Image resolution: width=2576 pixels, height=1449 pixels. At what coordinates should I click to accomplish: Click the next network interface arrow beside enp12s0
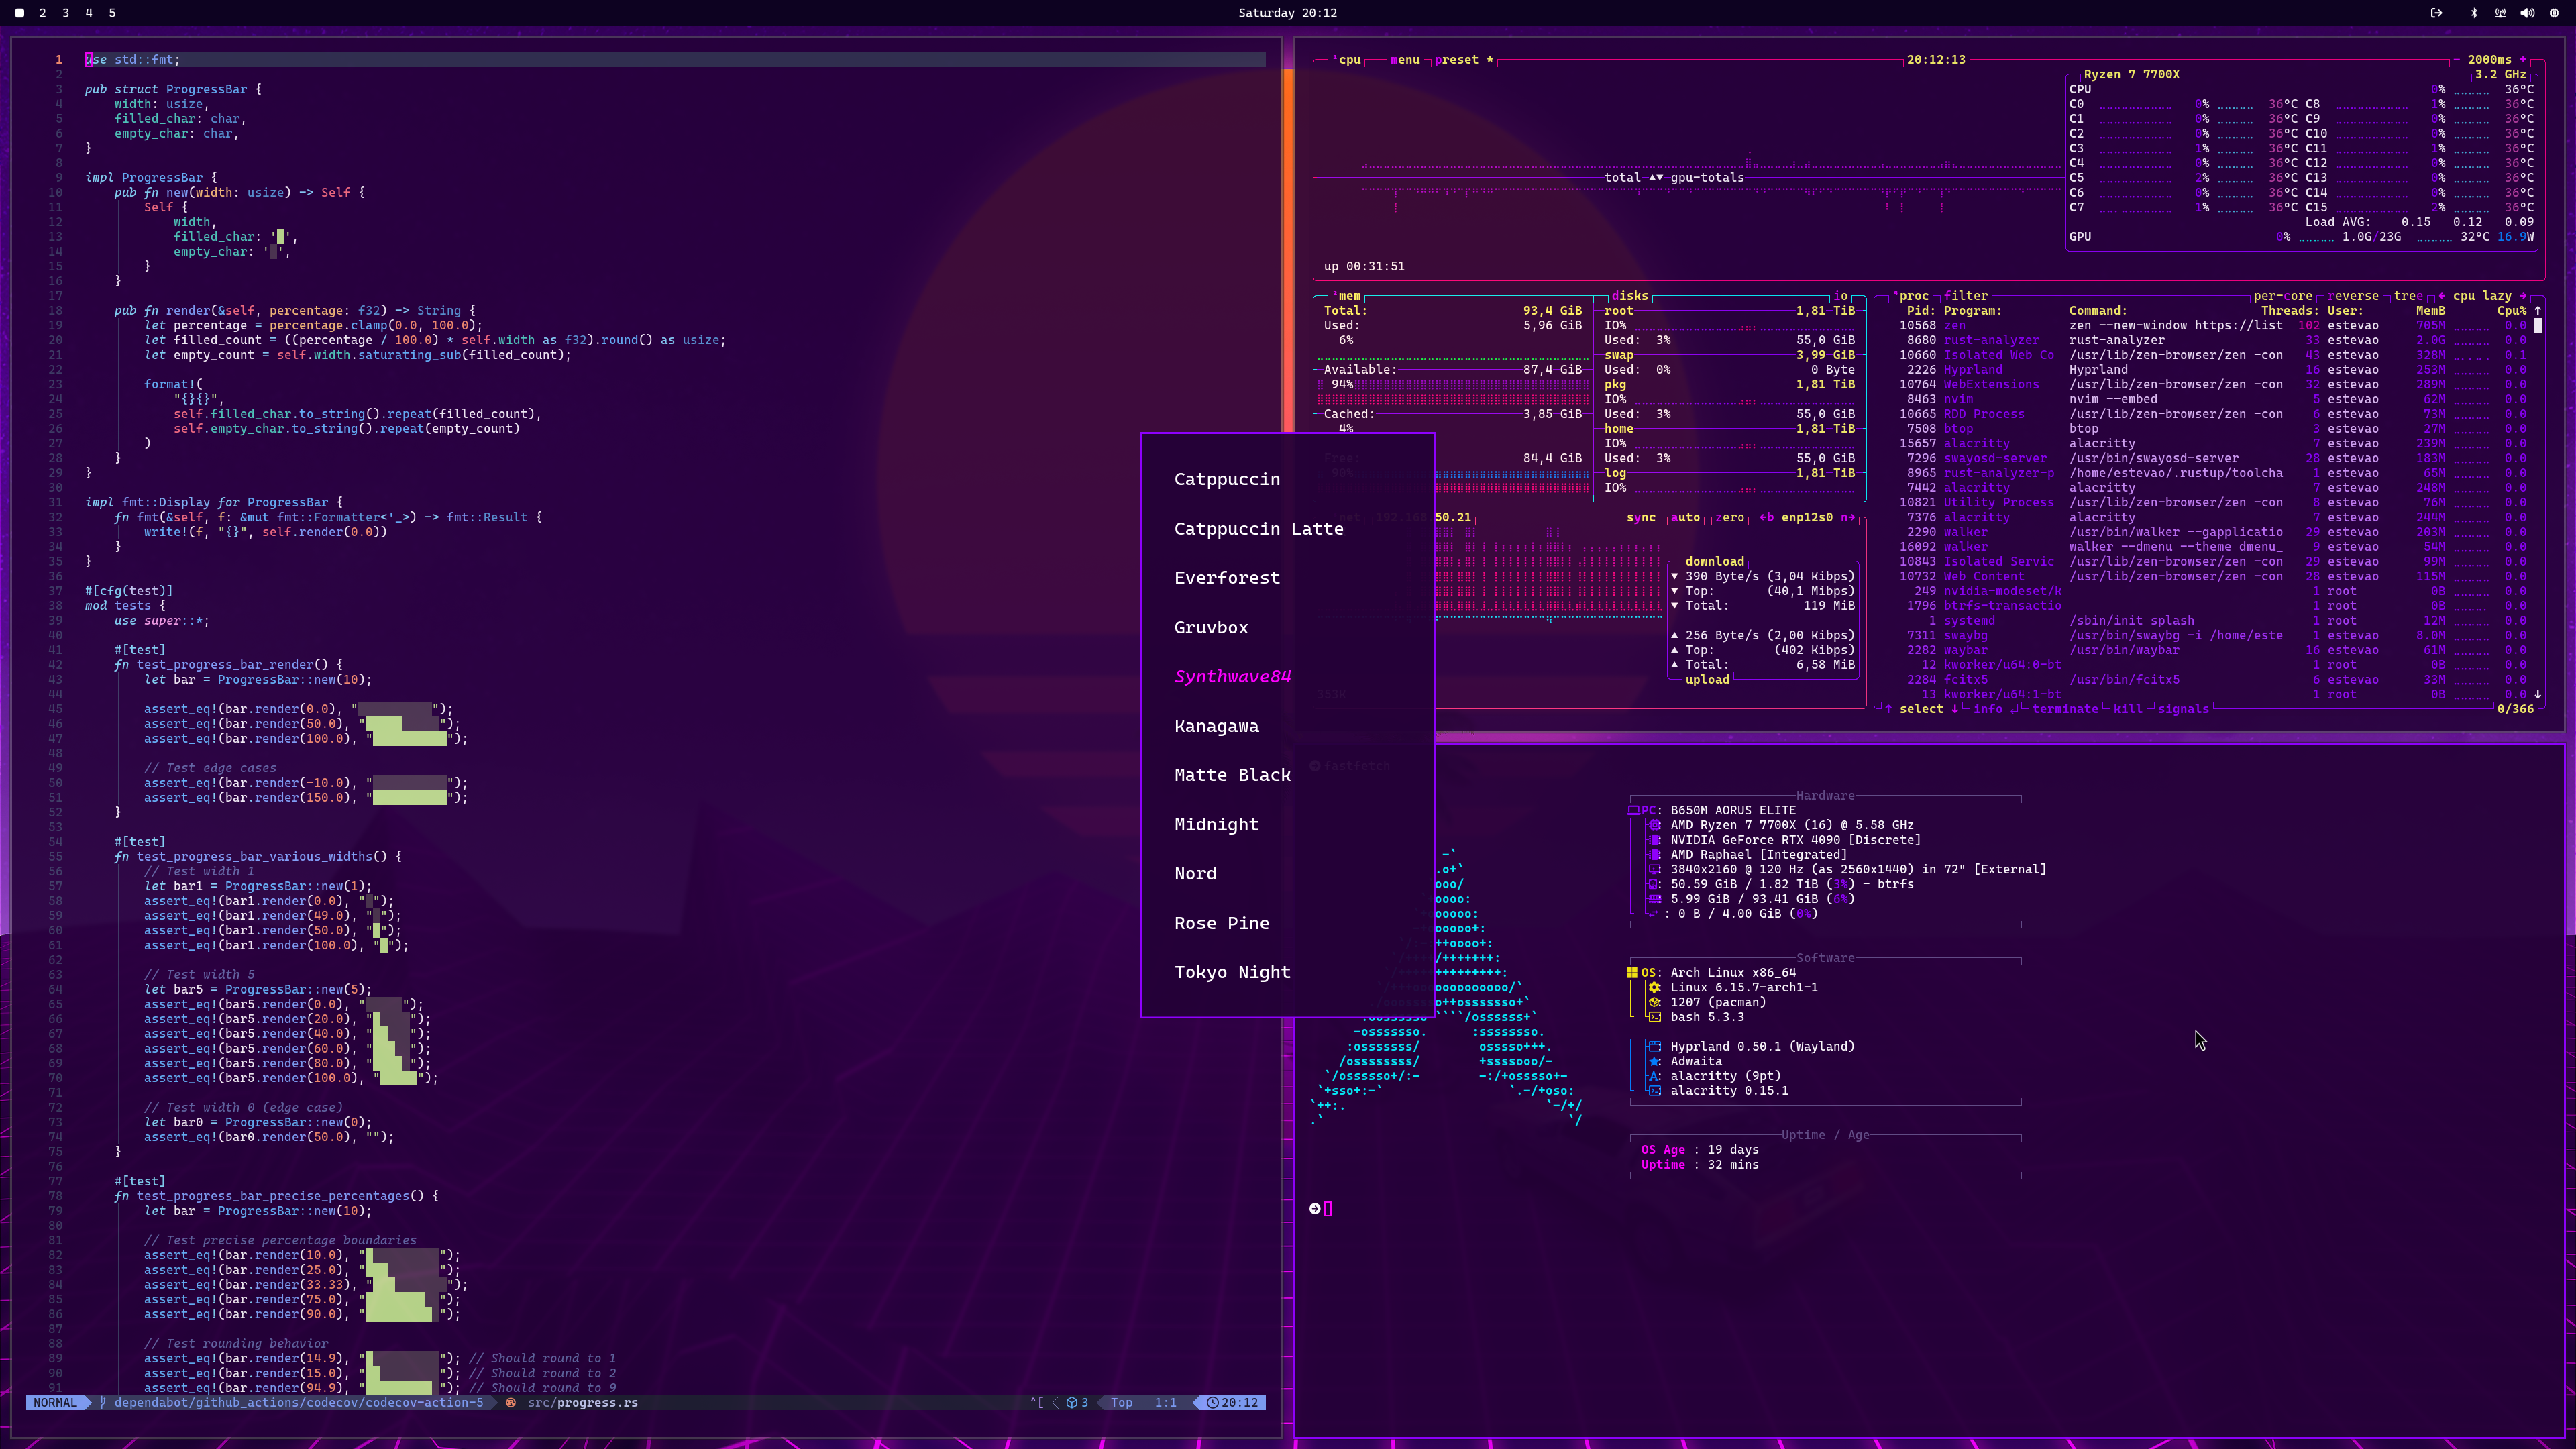1850,517
